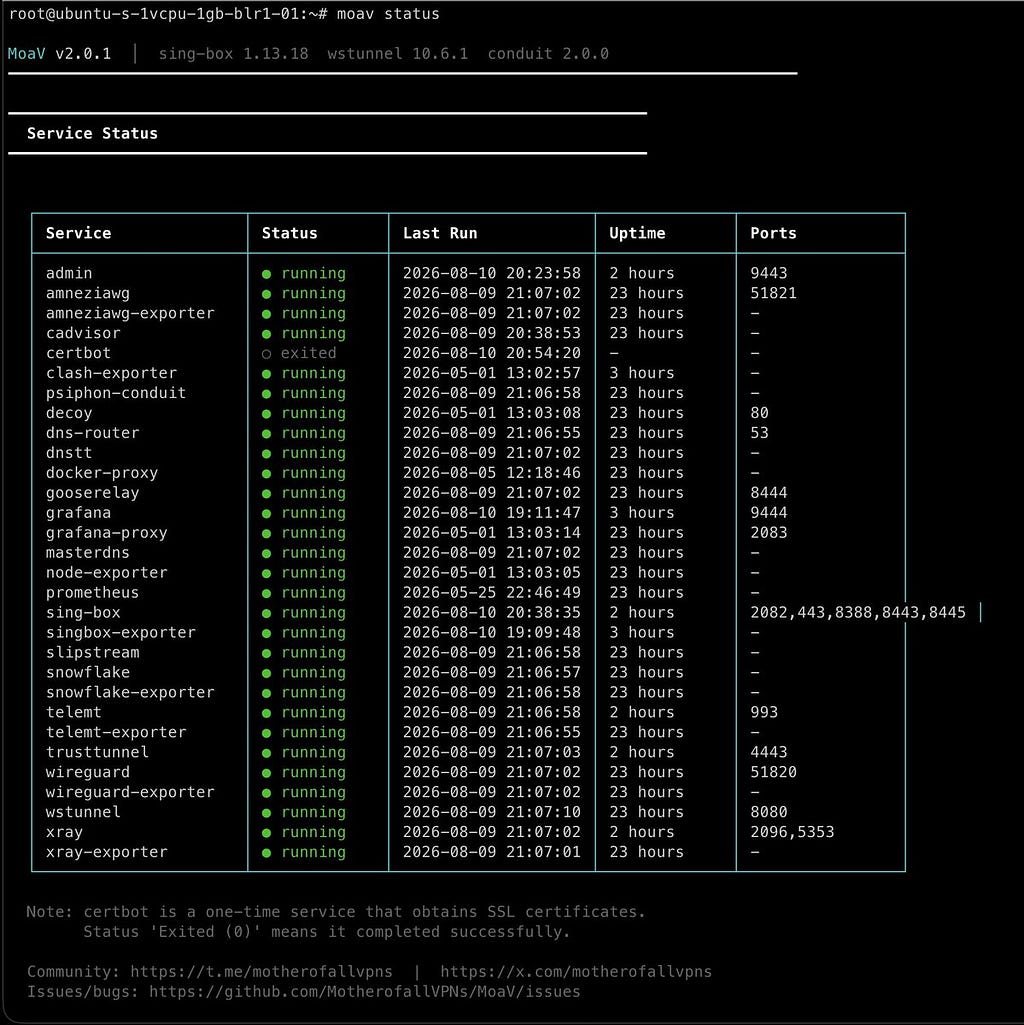This screenshot has width=1024, height=1025.
Task: Click the 'certbot' service name
Action: pos(78,353)
